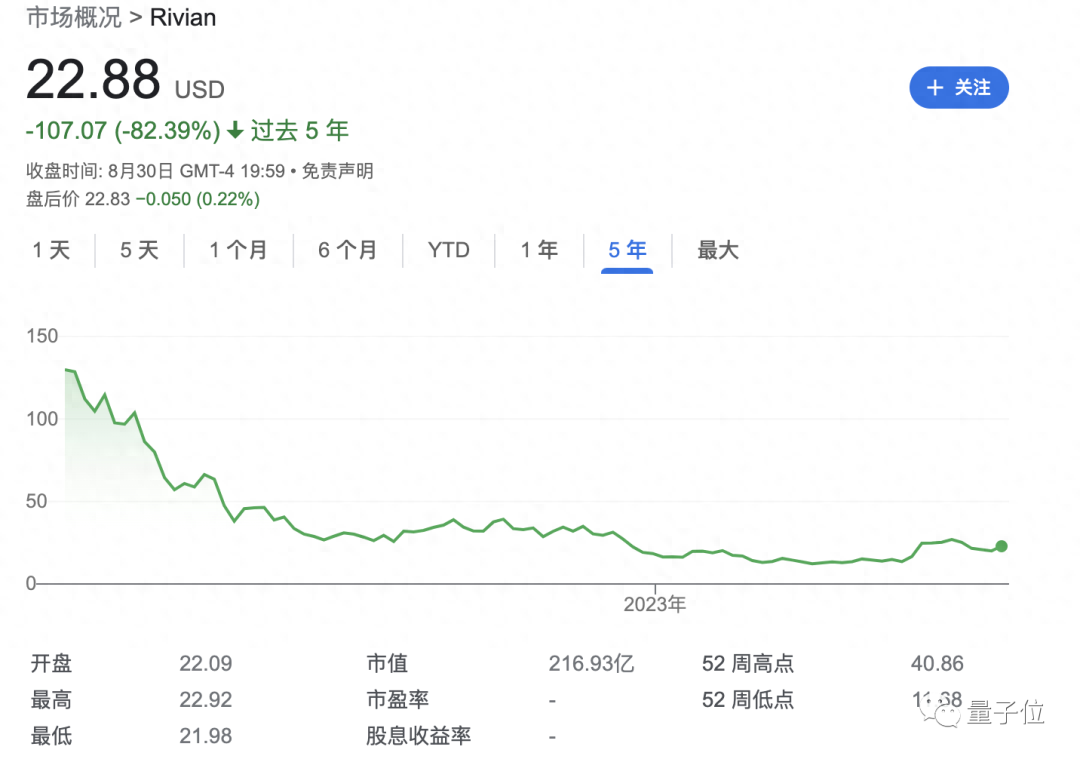This screenshot has height=759, width=1080.
Task: Select the 1 个月 range tab
Action: 238,250
